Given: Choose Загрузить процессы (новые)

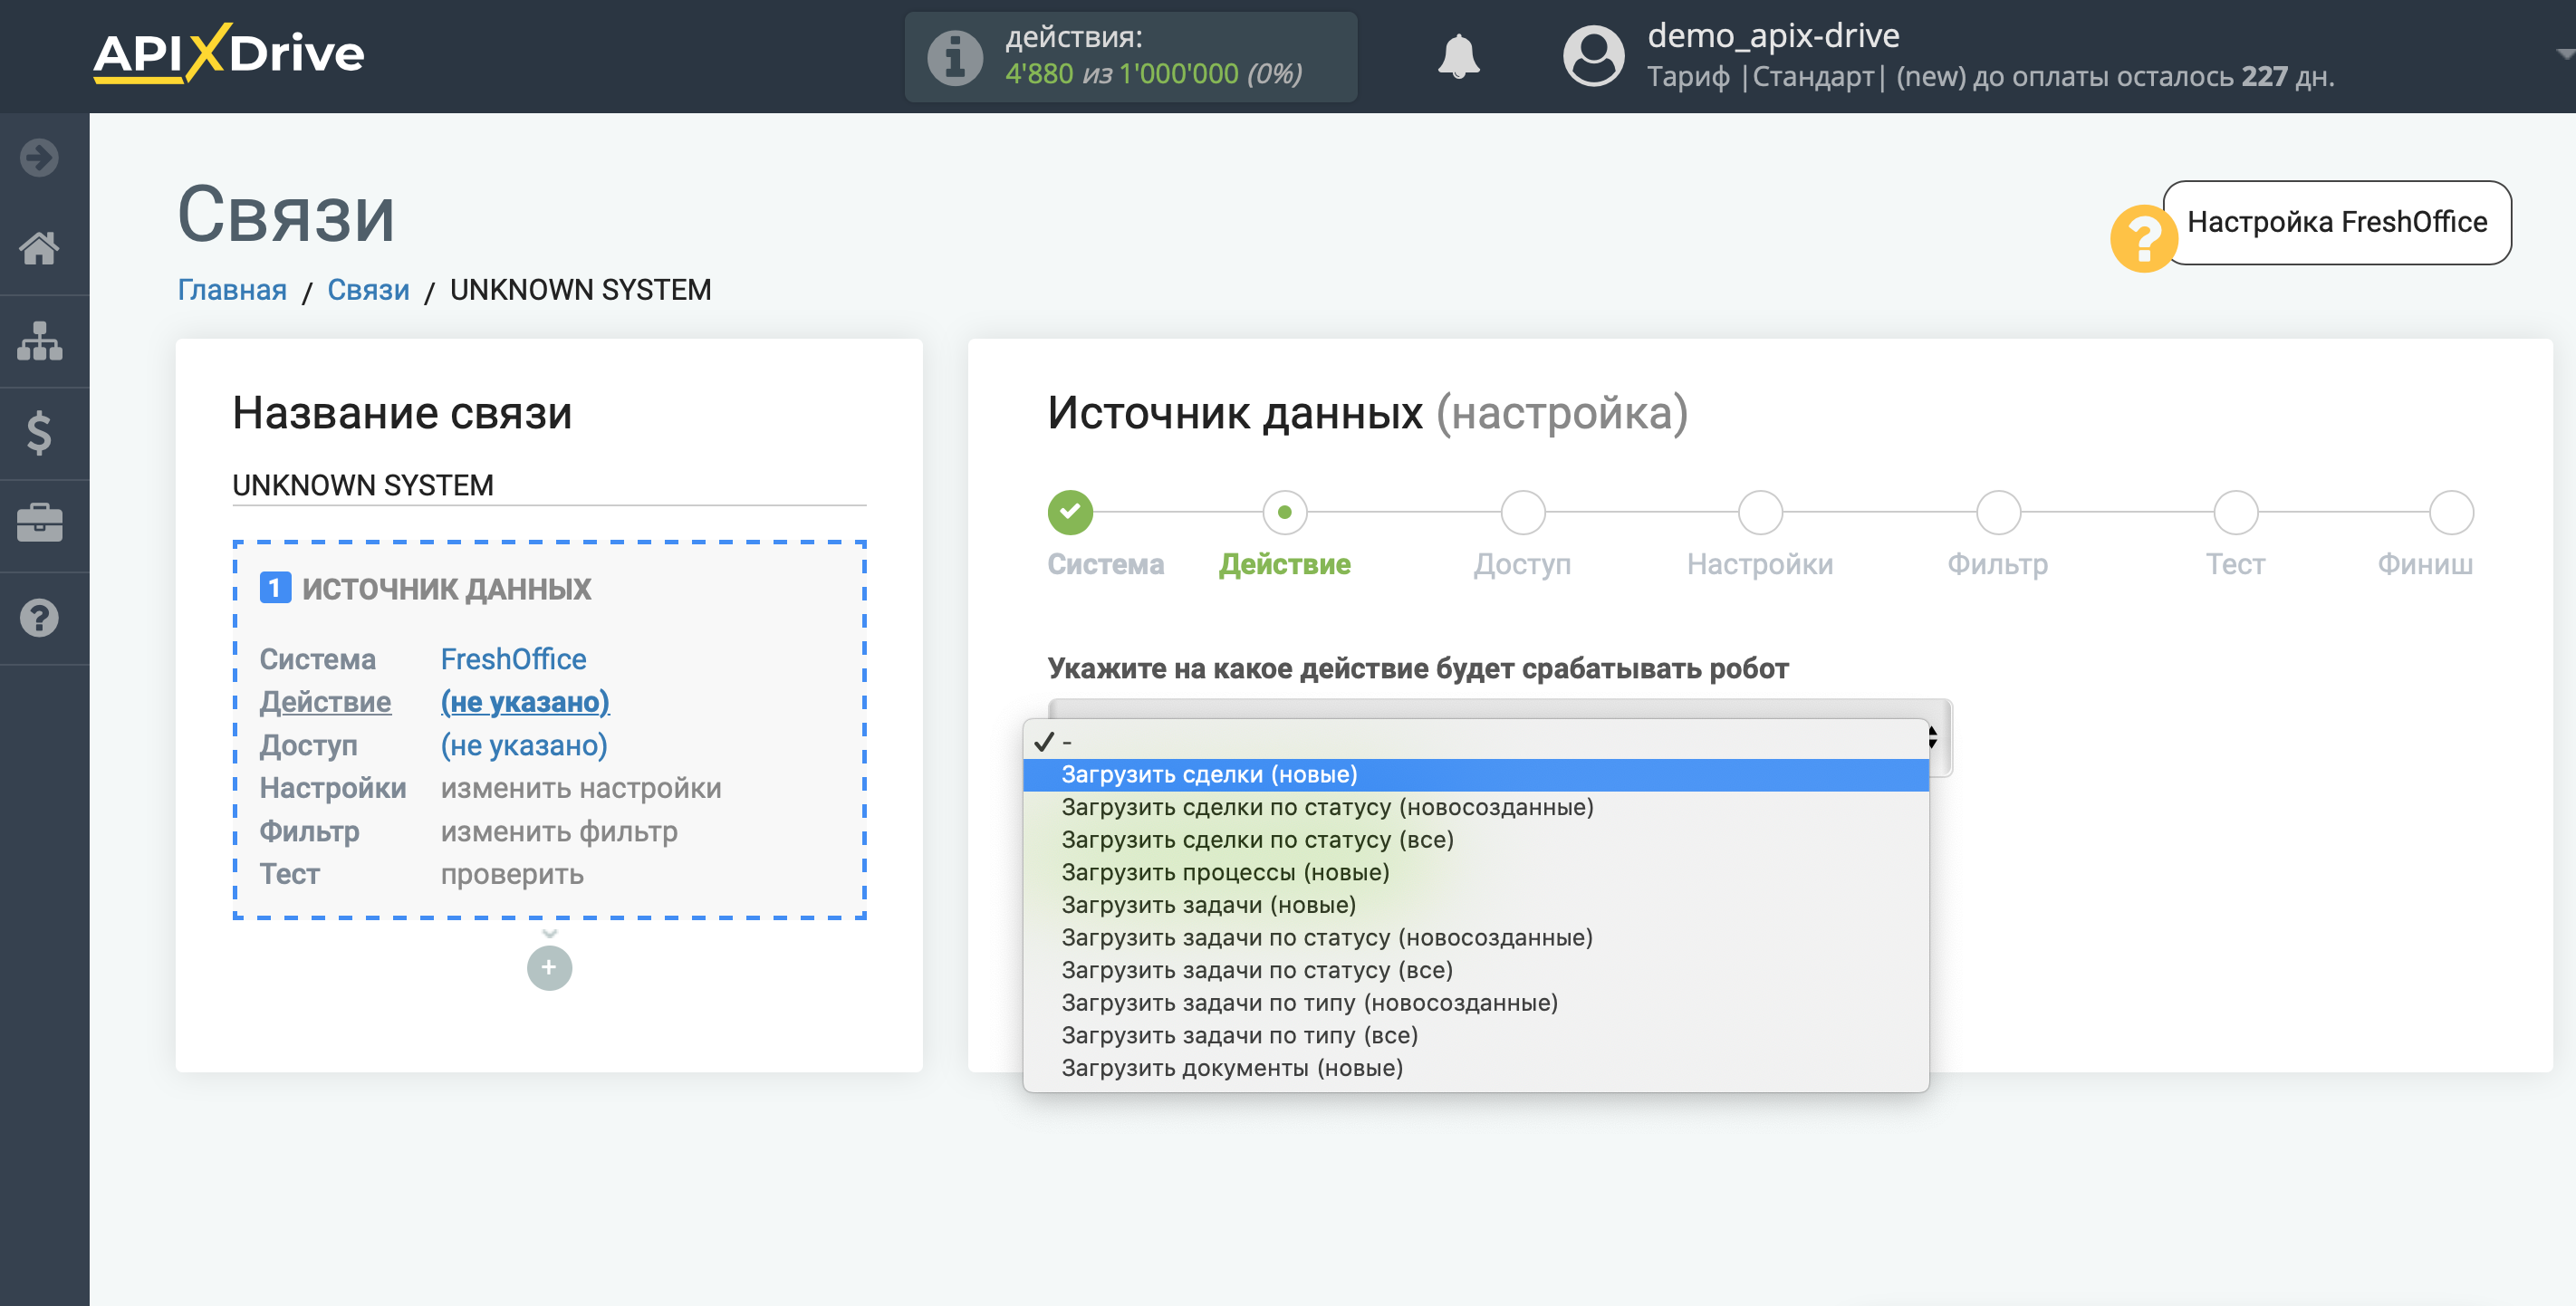Looking at the screenshot, I should [1475, 872].
